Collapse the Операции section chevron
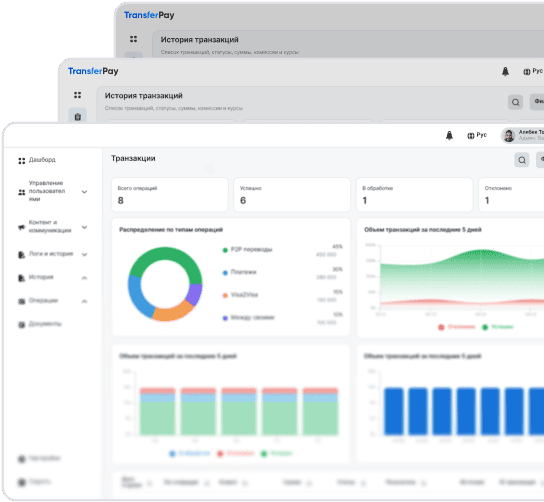 (84, 301)
